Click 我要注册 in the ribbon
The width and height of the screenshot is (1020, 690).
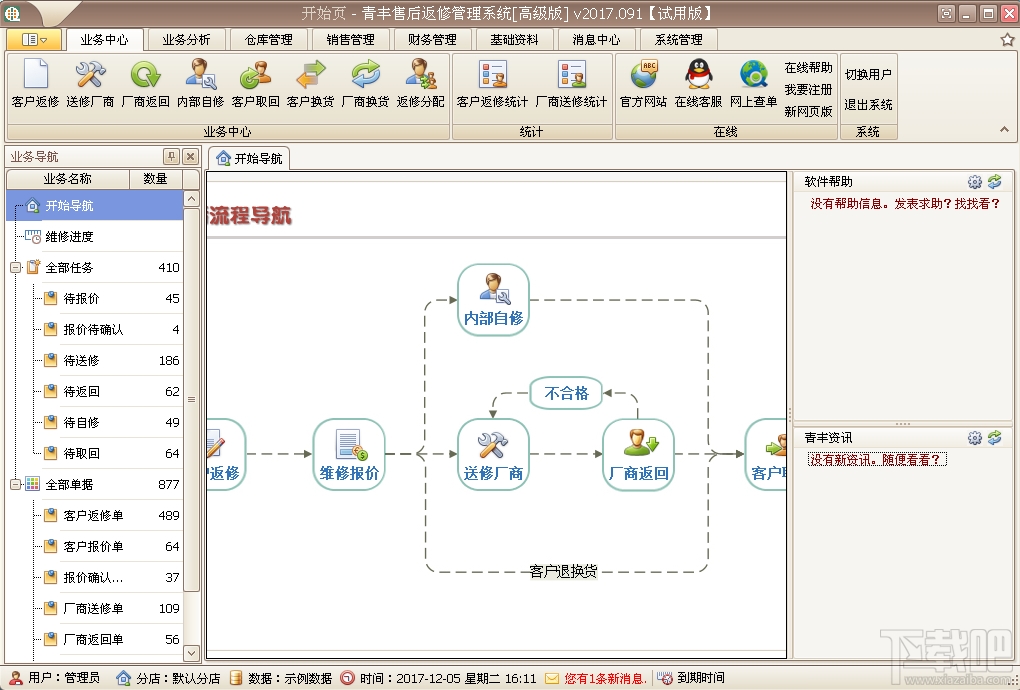[x=808, y=90]
